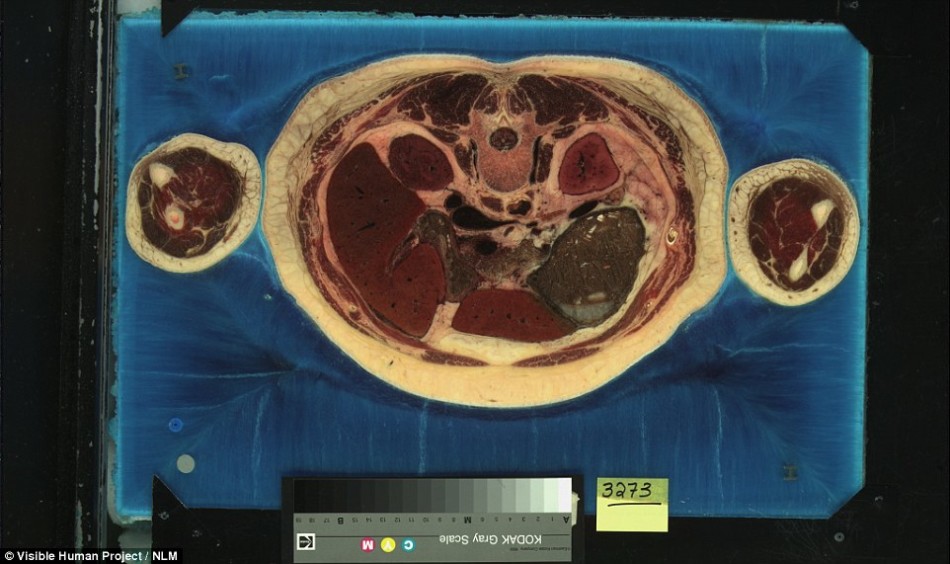Click the pale round registration dot

pos(185,463)
